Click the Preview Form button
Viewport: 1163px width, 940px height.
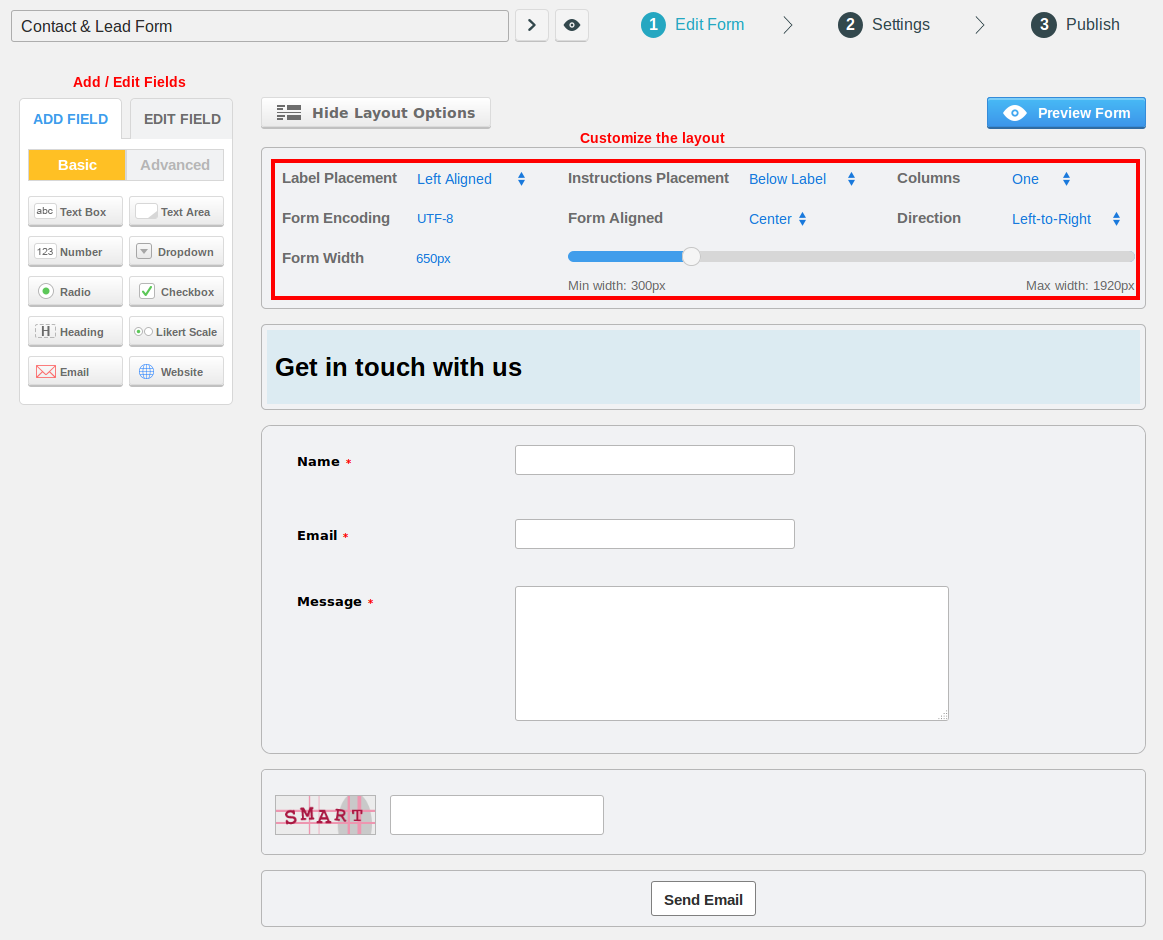(1065, 113)
